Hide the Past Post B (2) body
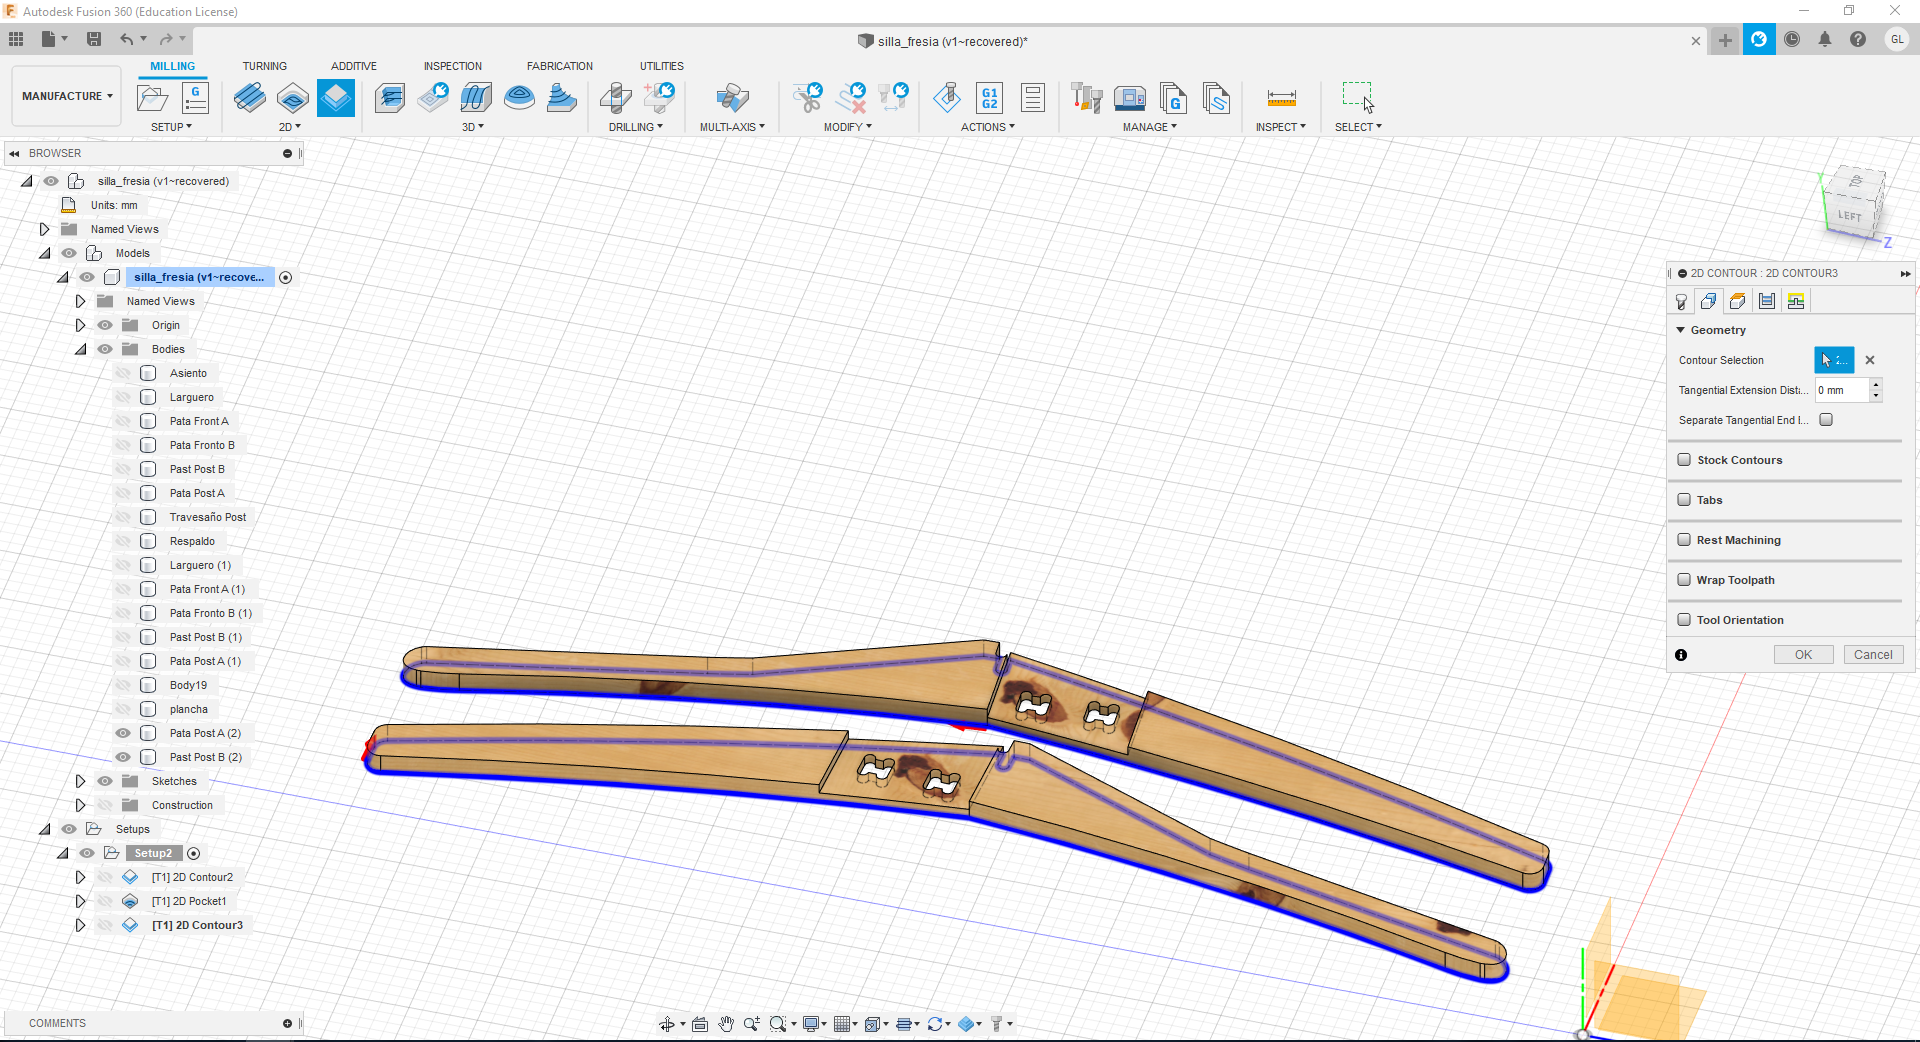Screen dimensions: 1920x1042 [123, 757]
